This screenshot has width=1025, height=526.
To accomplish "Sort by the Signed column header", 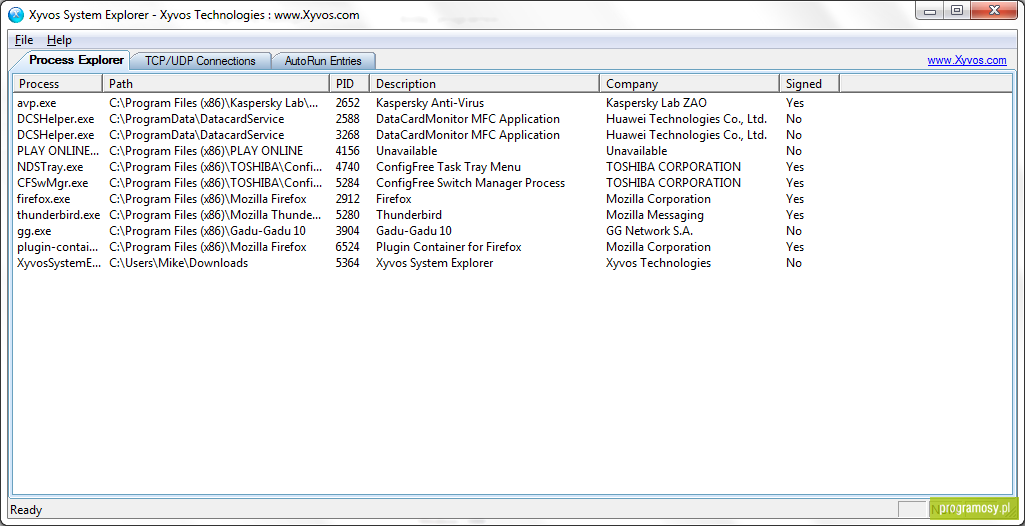I will 809,84.
